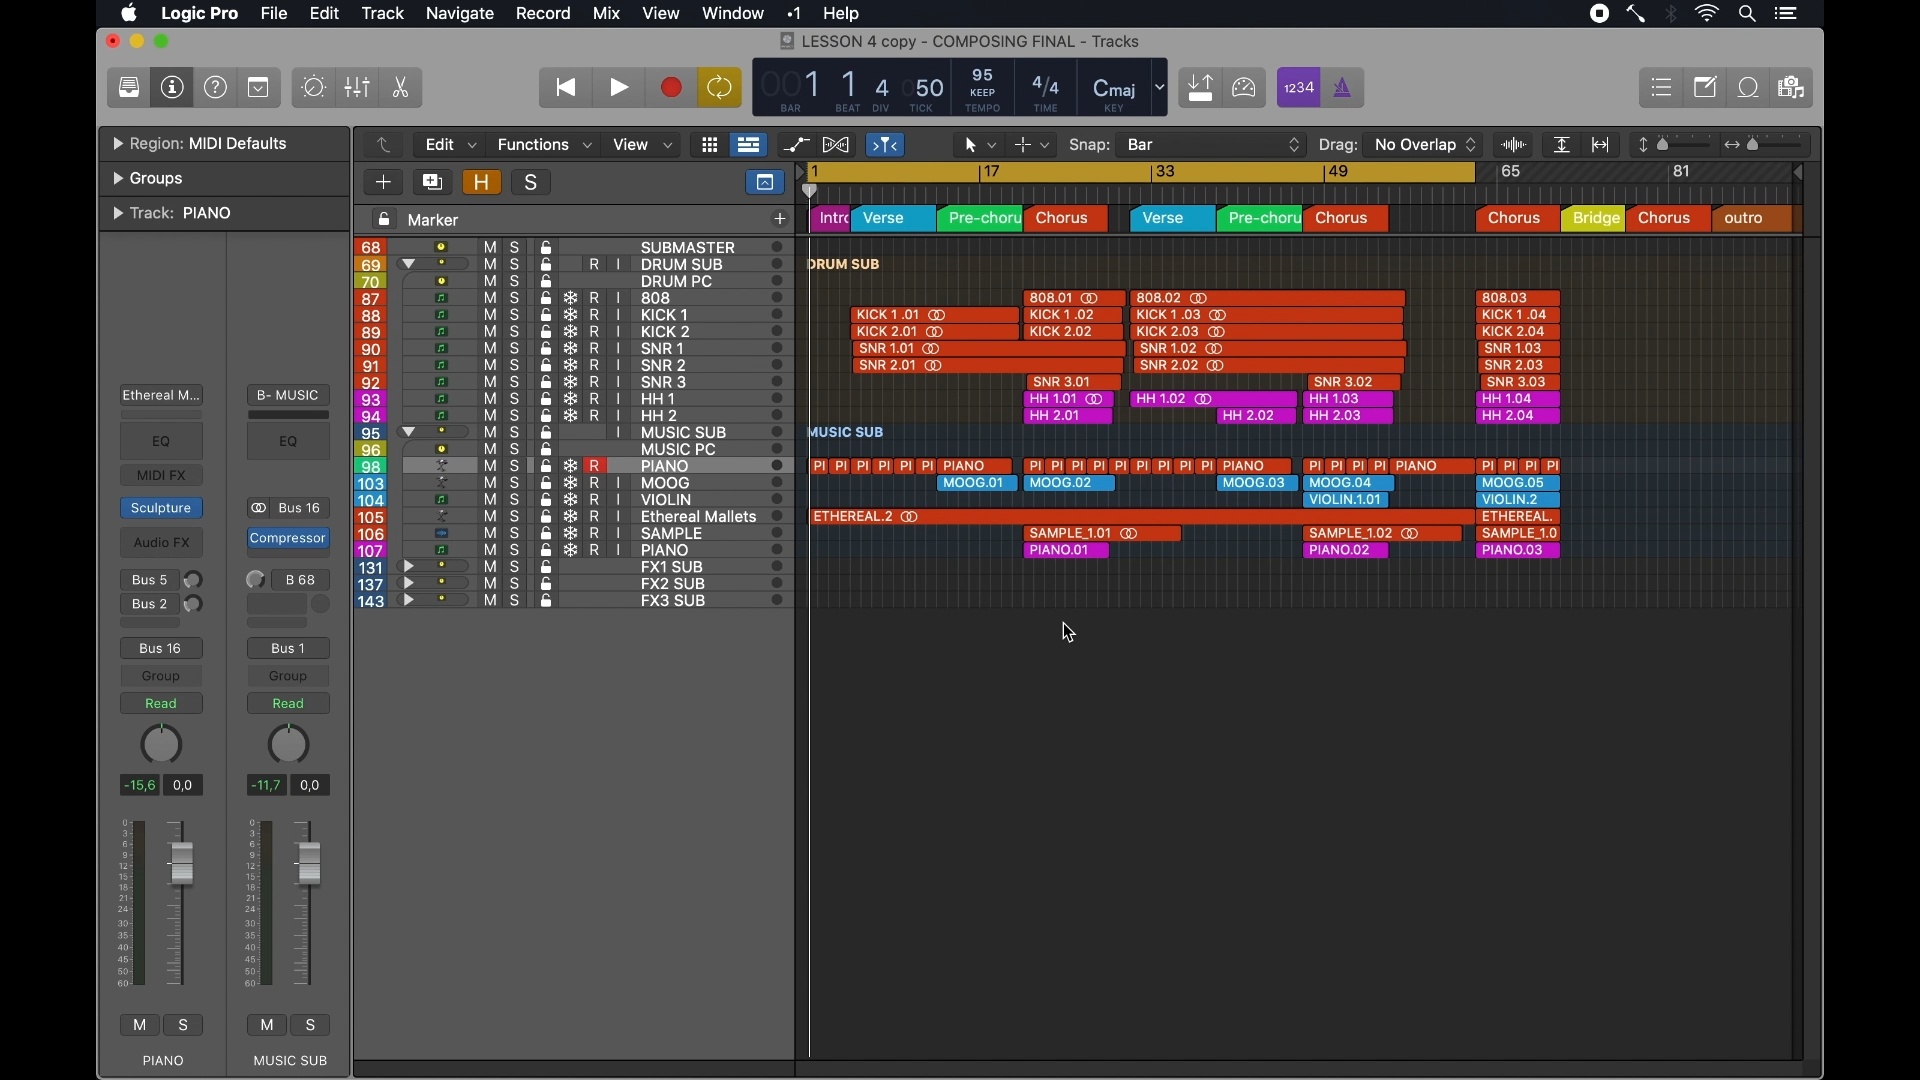Open Editors with the scissors button
This screenshot has height=1080, width=1920.
[402, 88]
